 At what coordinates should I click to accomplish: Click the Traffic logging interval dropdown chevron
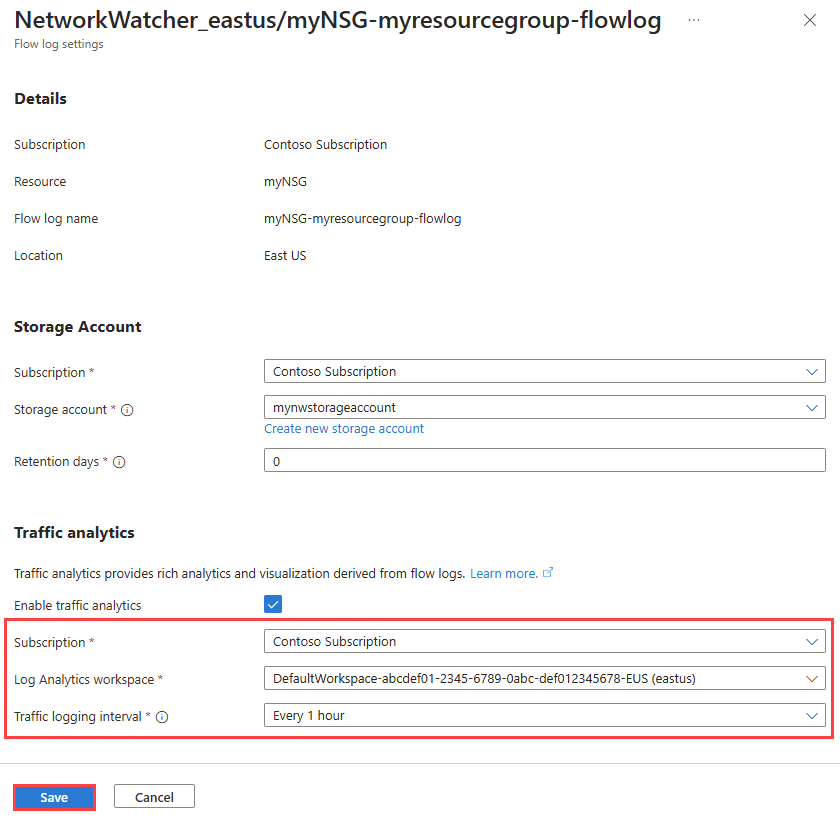click(x=812, y=715)
